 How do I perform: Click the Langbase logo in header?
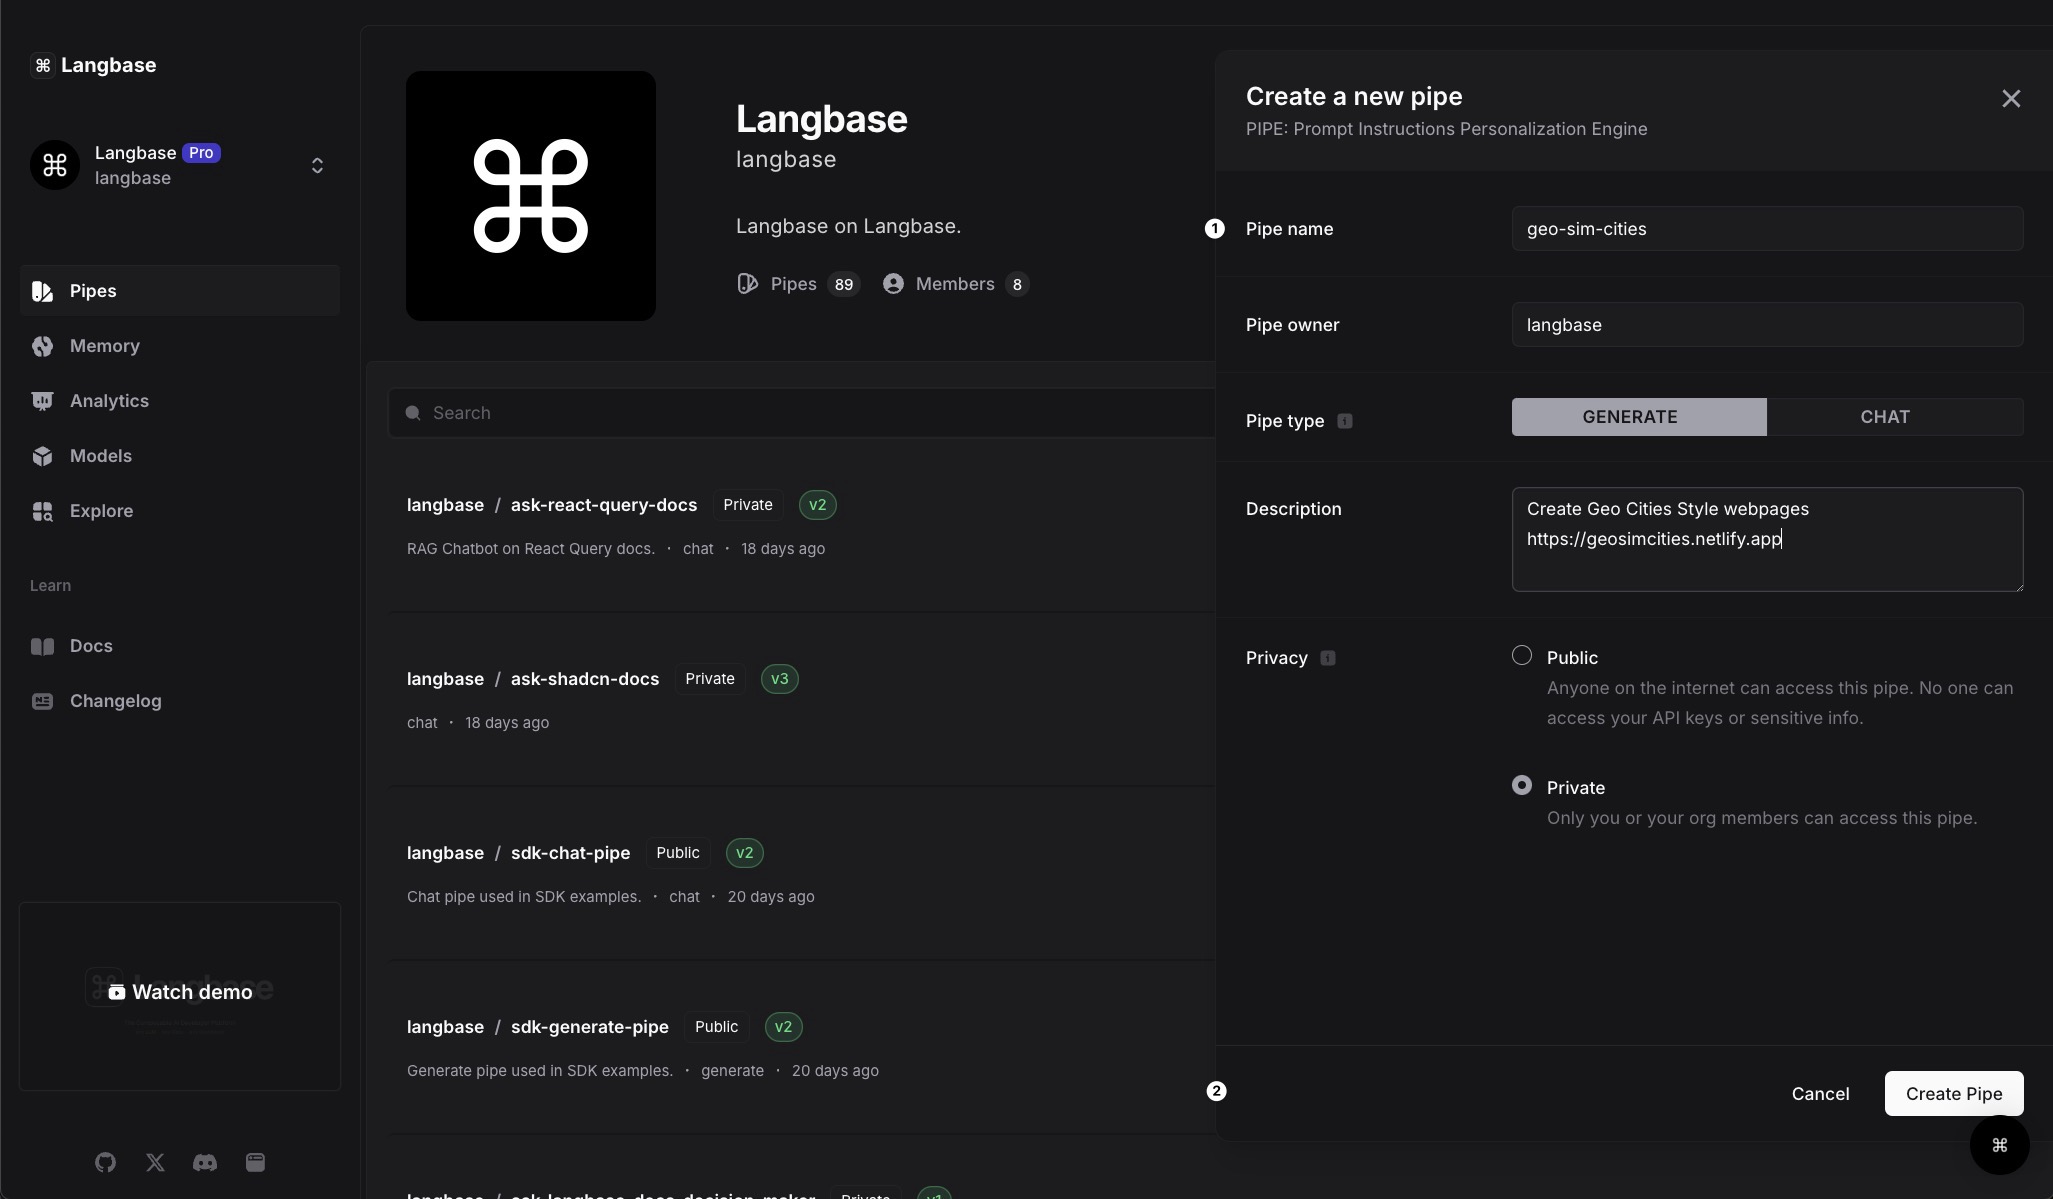pos(93,65)
